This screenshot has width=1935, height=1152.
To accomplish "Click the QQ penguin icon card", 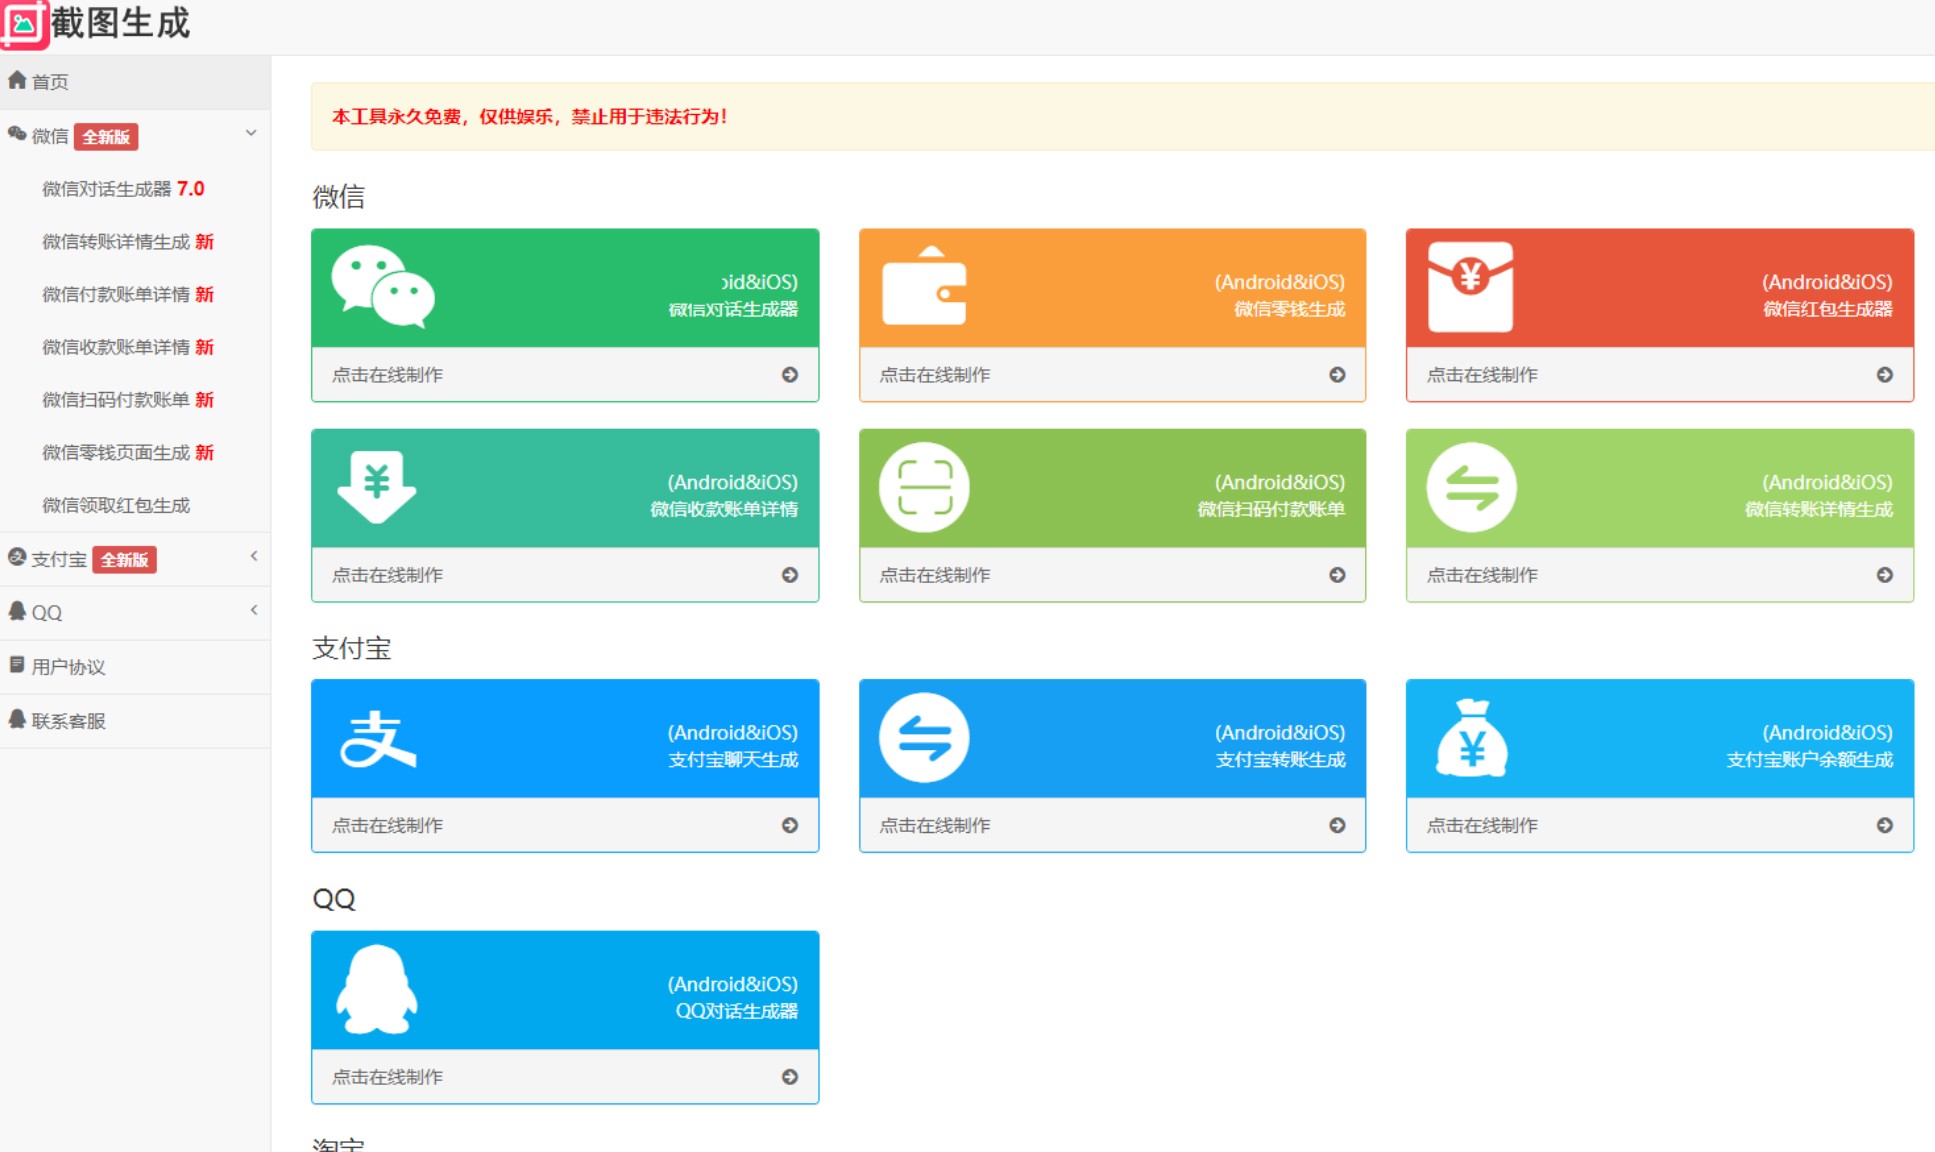I will tap(376, 990).
